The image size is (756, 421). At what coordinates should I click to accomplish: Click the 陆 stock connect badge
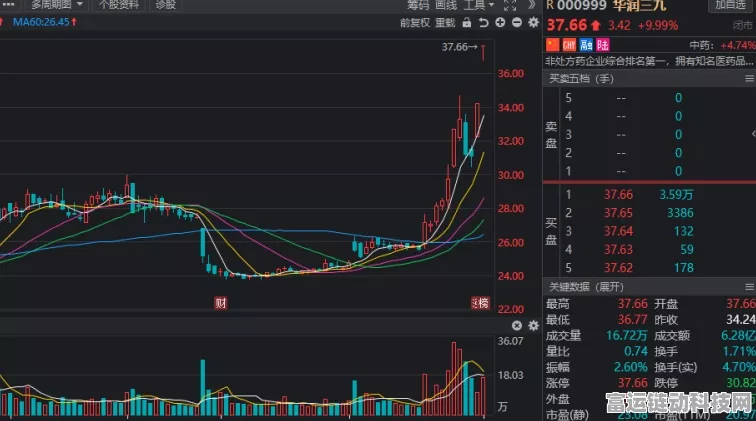click(x=603, y=45)
